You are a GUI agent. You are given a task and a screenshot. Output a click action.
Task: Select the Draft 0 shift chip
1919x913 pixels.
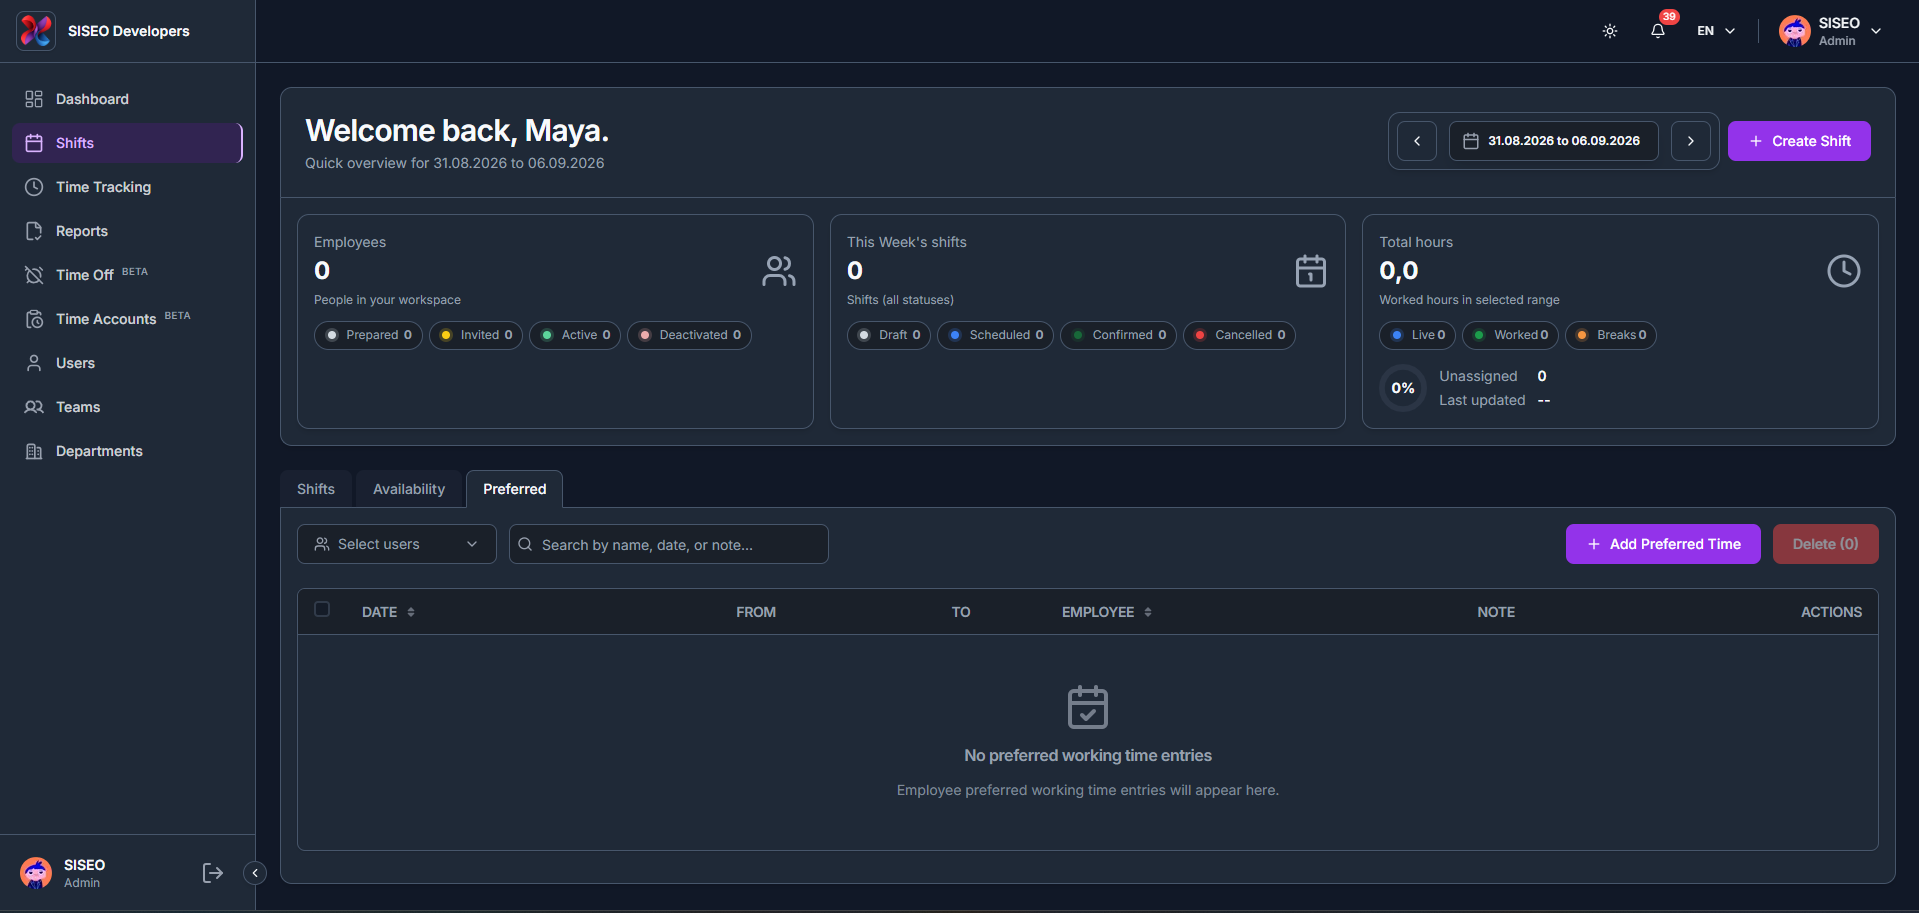(x=889, y=335)
